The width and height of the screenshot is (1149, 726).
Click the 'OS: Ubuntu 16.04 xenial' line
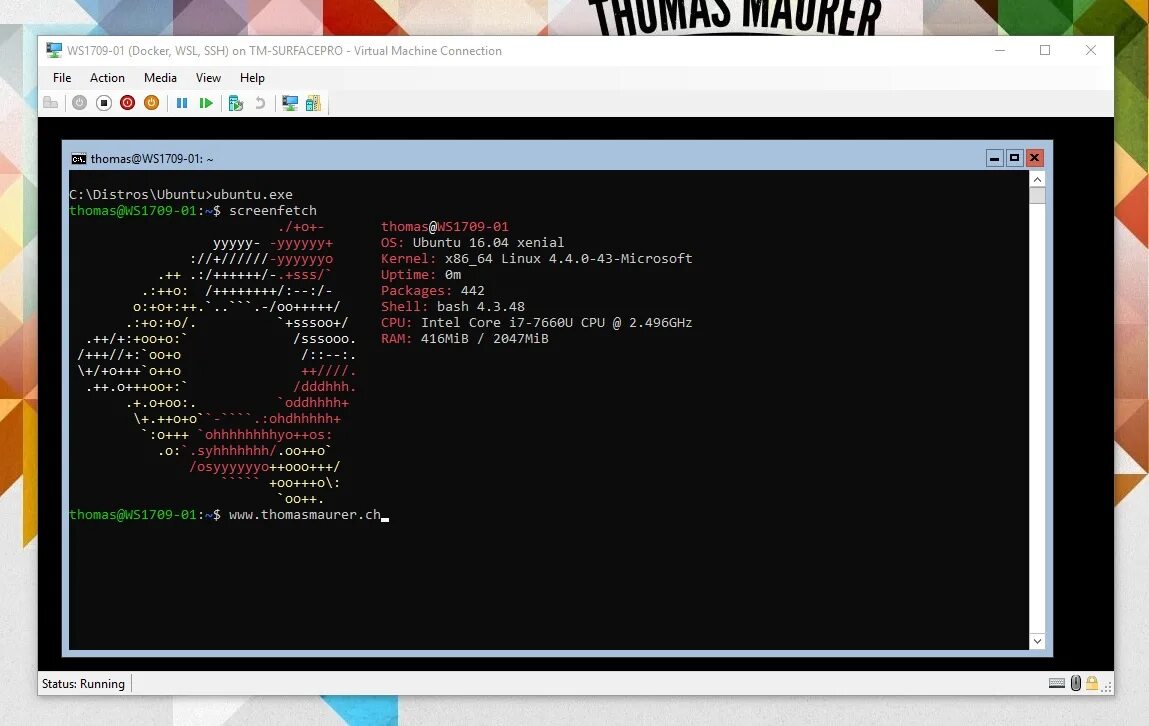point(473,242)
